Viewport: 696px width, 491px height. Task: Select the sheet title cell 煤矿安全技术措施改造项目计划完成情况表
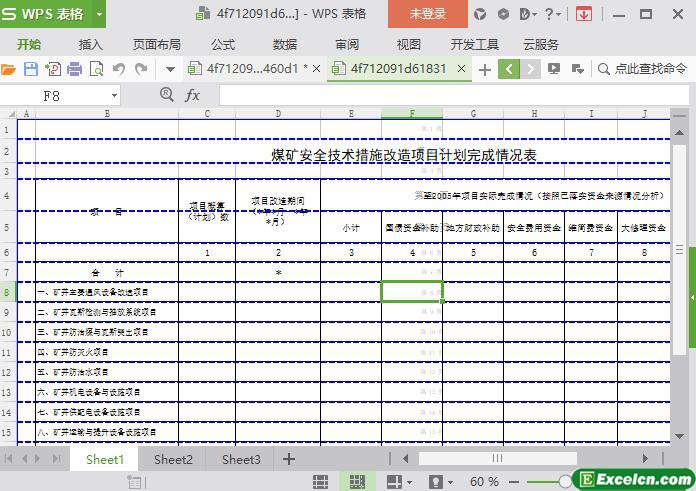coord(403,155)
